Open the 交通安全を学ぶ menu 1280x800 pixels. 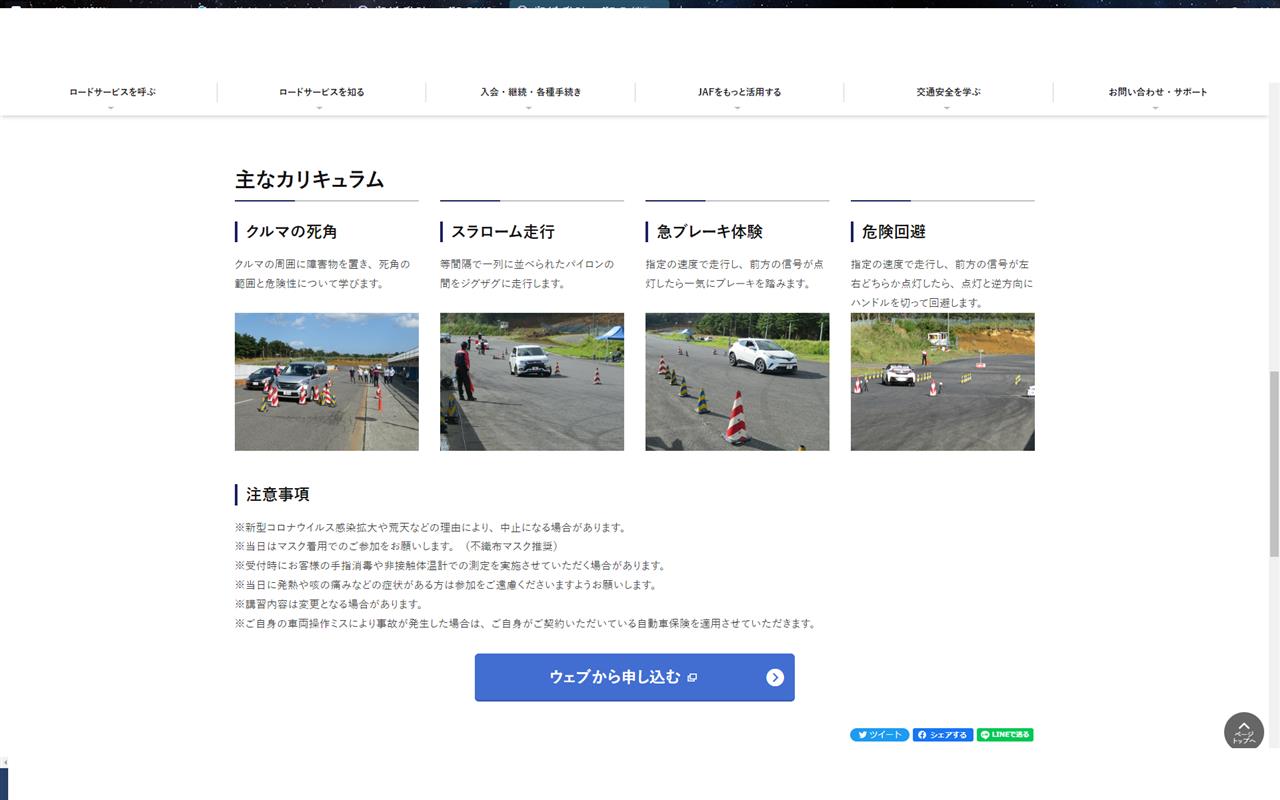pos(948,92)
